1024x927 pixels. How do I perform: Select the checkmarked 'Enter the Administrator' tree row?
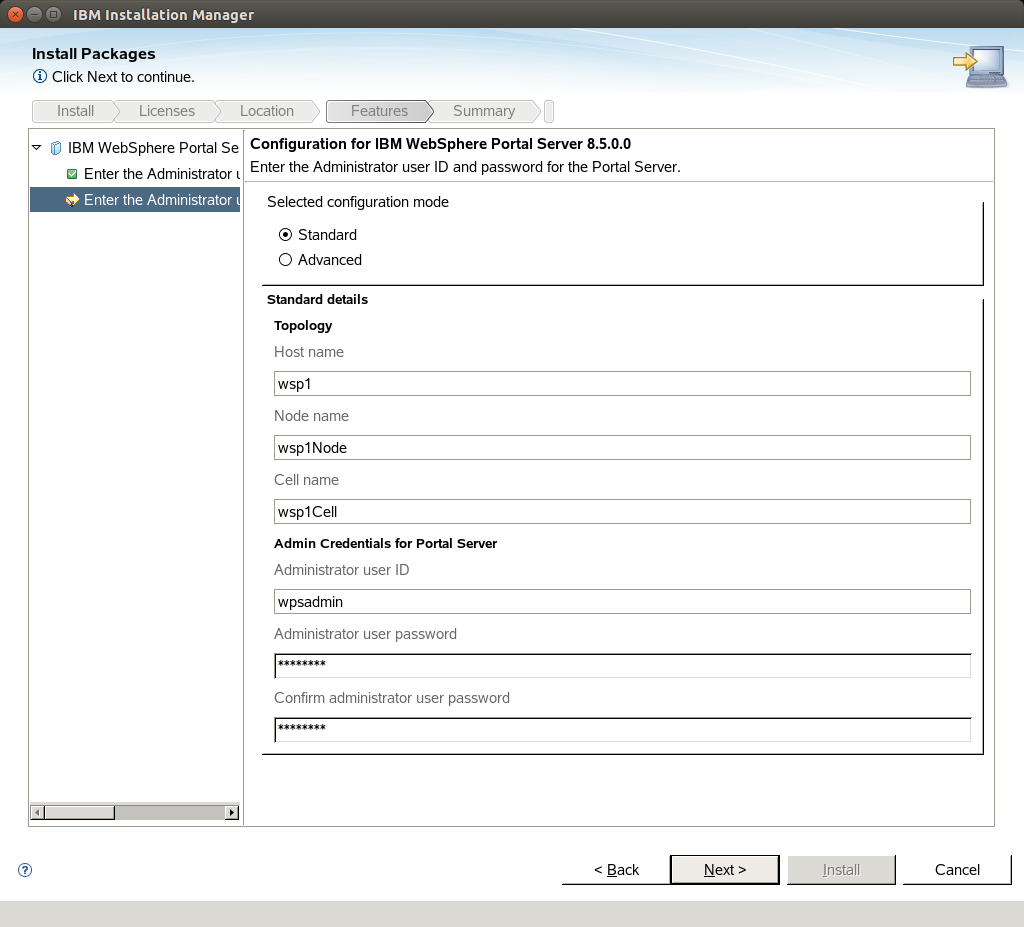tap(162, 174)
